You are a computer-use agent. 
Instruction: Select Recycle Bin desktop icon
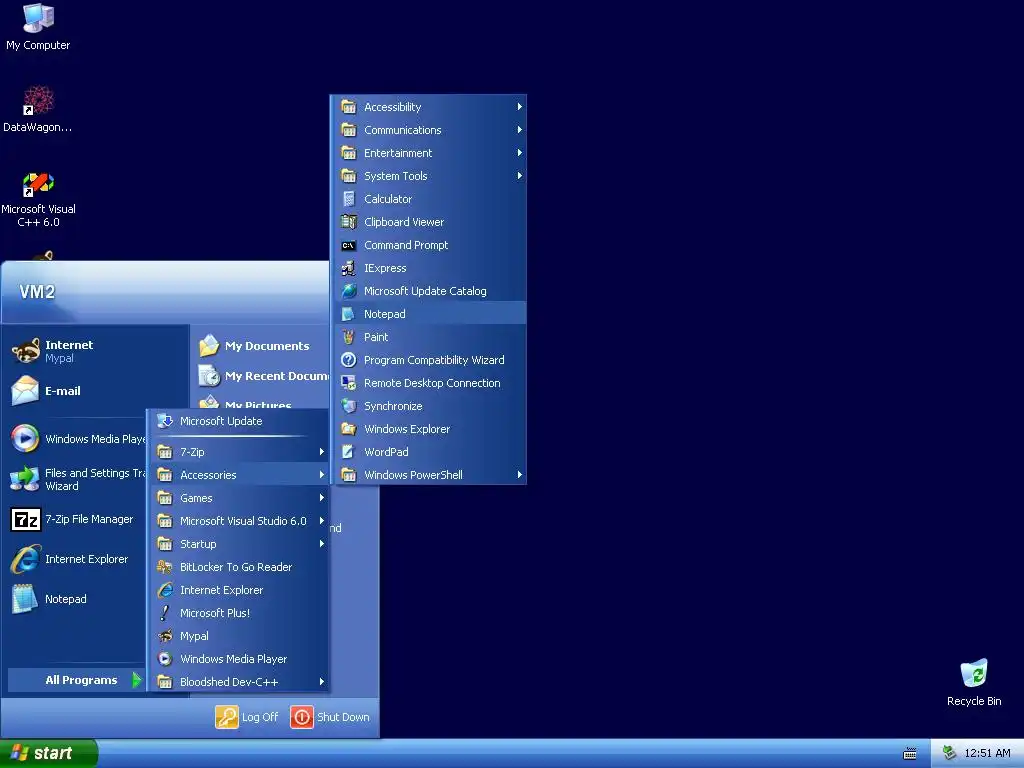point(974,683)
